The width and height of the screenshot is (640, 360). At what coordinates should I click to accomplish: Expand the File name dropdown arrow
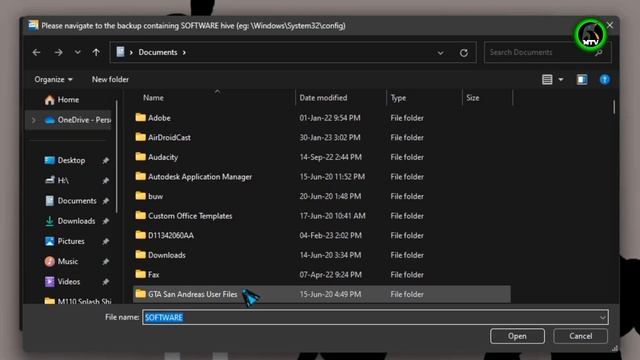click(x=602, y=318)
